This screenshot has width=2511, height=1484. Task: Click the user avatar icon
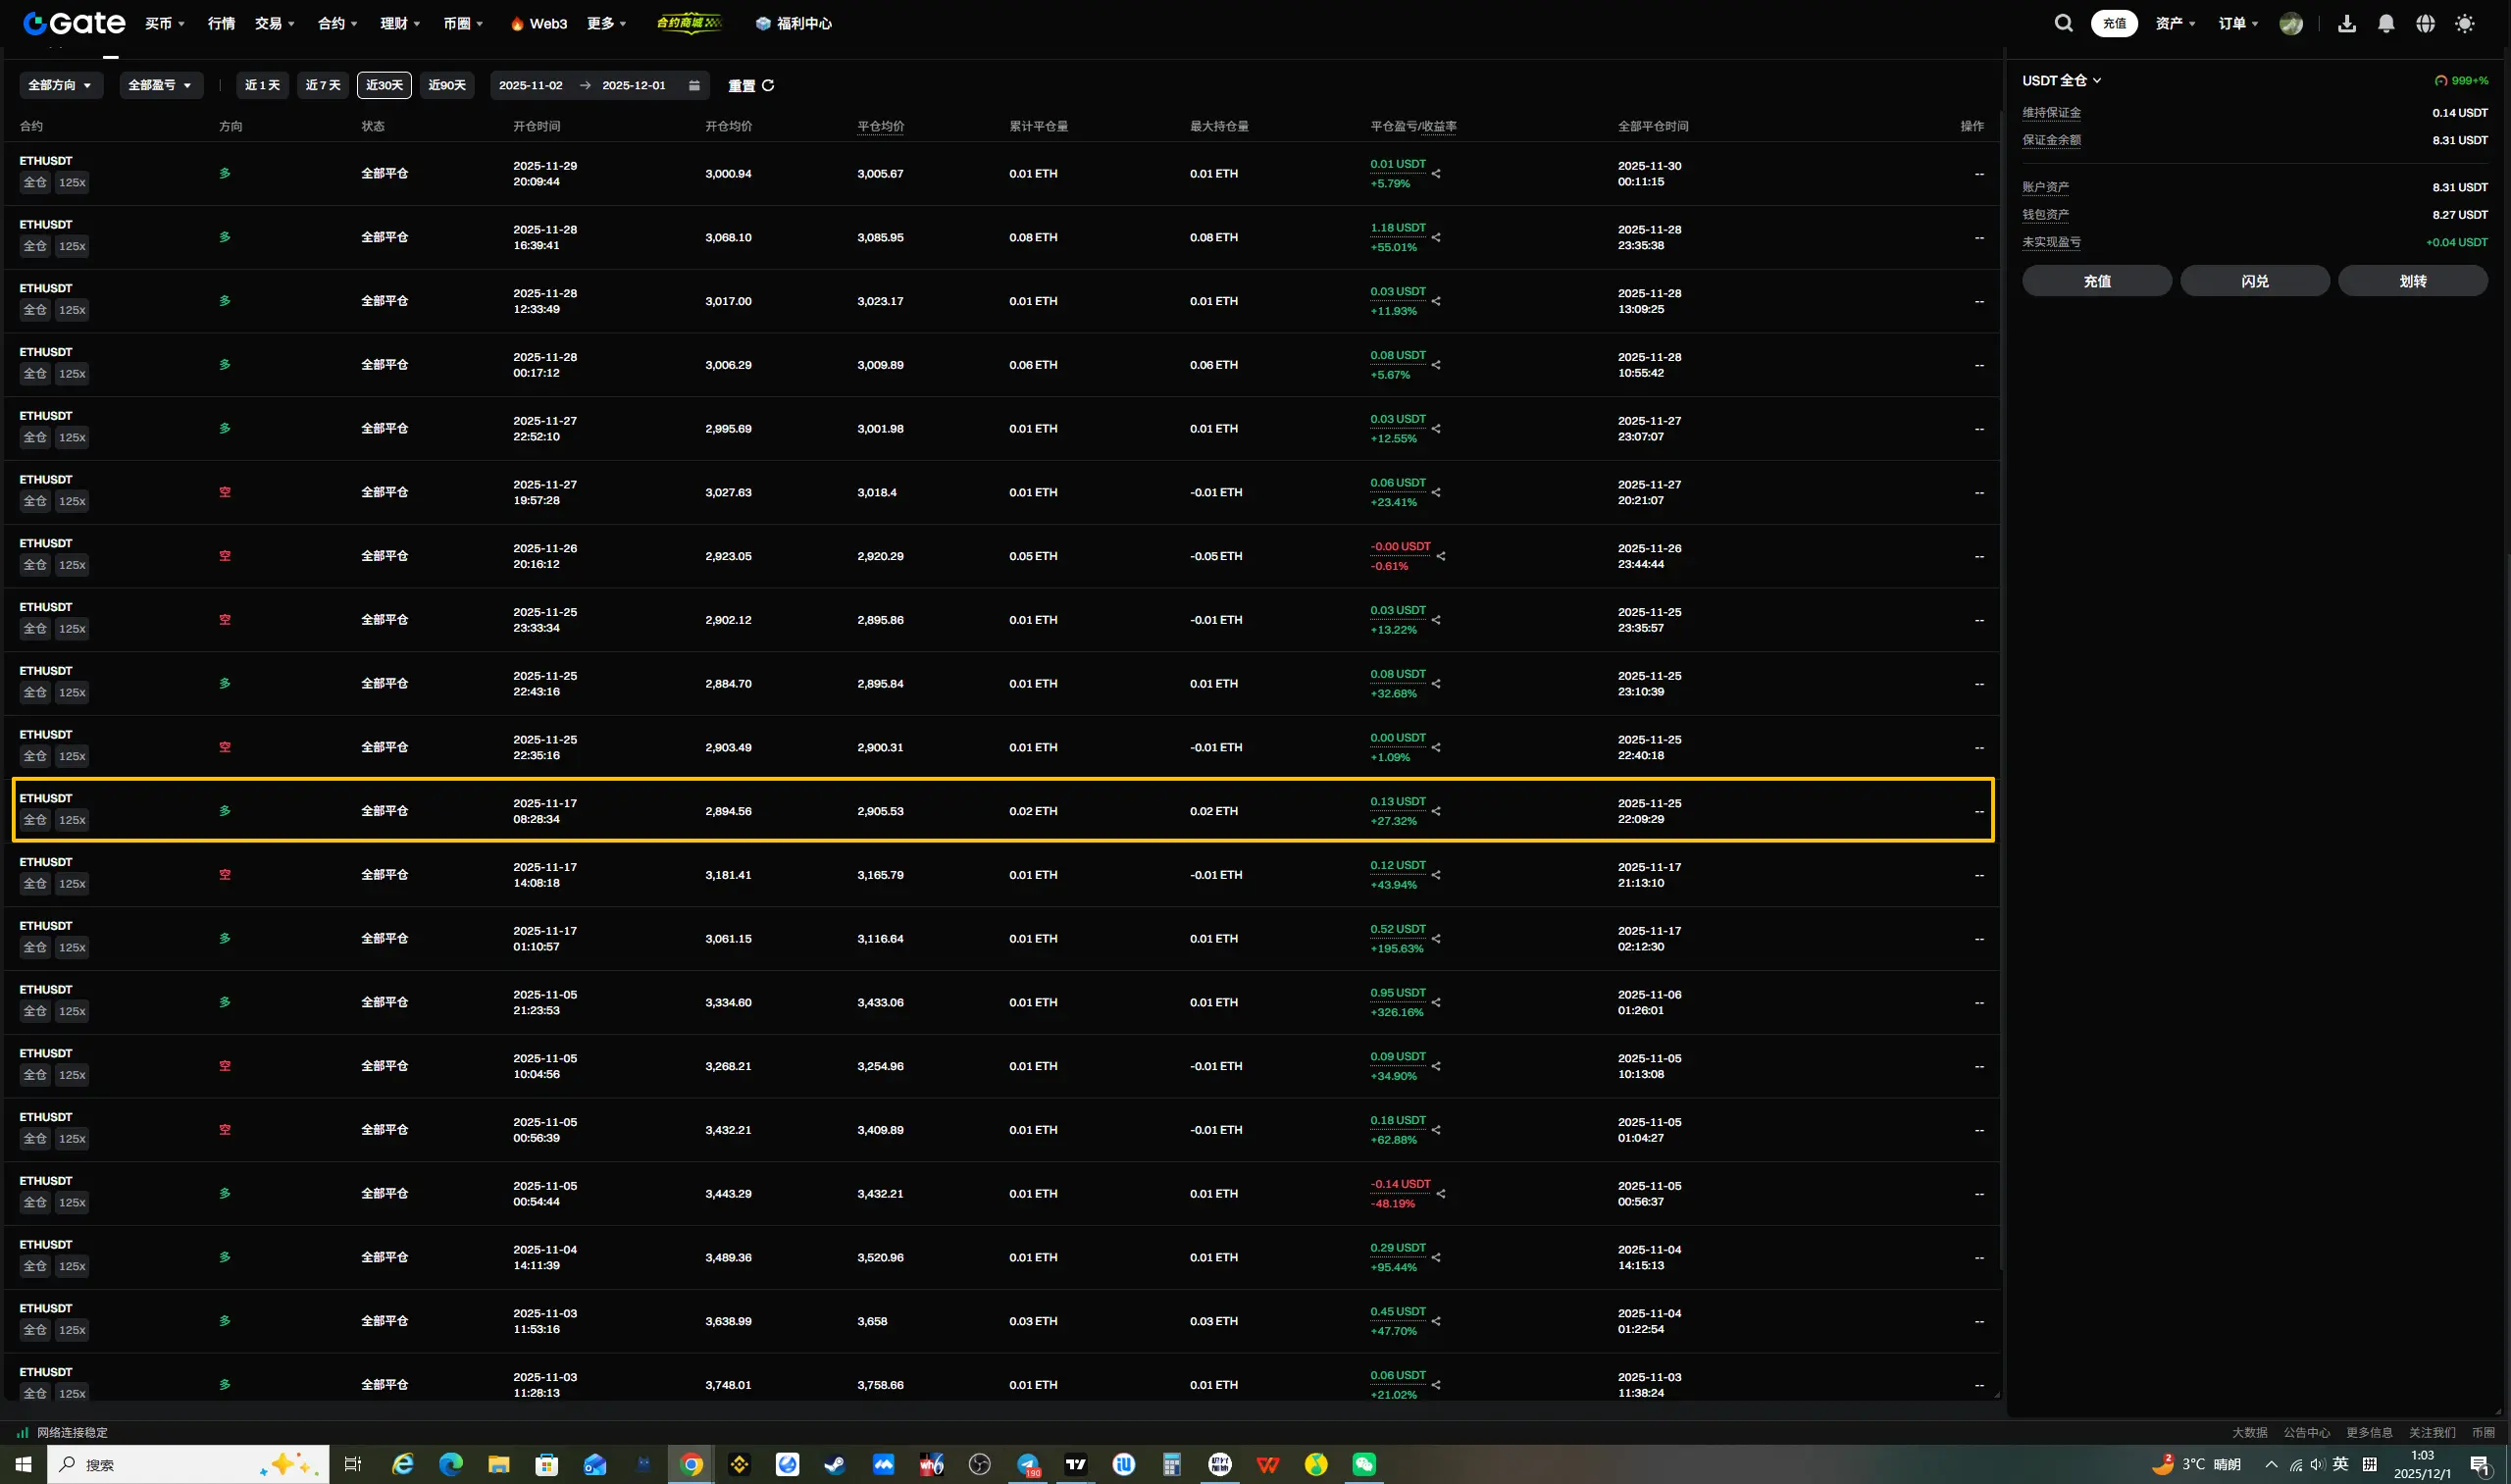(x=2291, y=23)
